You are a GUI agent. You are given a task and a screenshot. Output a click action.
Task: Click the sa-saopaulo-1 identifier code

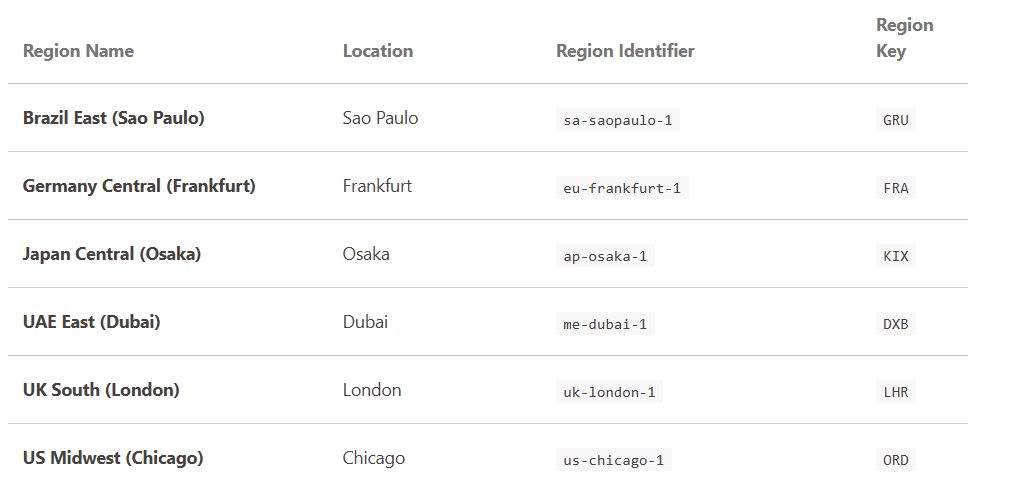(x=617, y=120)
